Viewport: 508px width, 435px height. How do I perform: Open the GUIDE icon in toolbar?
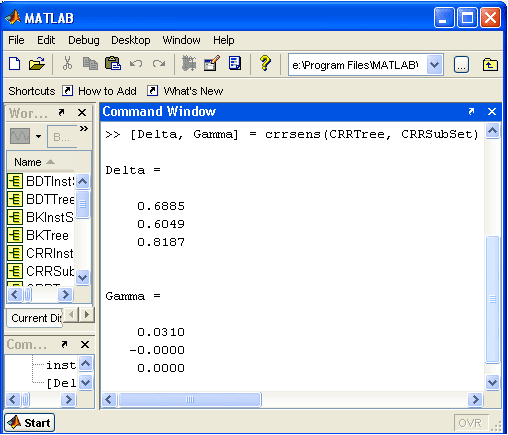[212, 63]
